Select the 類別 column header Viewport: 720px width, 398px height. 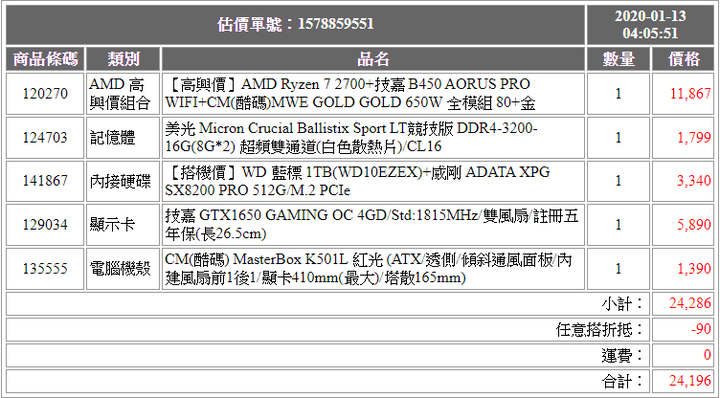point(123,59)
